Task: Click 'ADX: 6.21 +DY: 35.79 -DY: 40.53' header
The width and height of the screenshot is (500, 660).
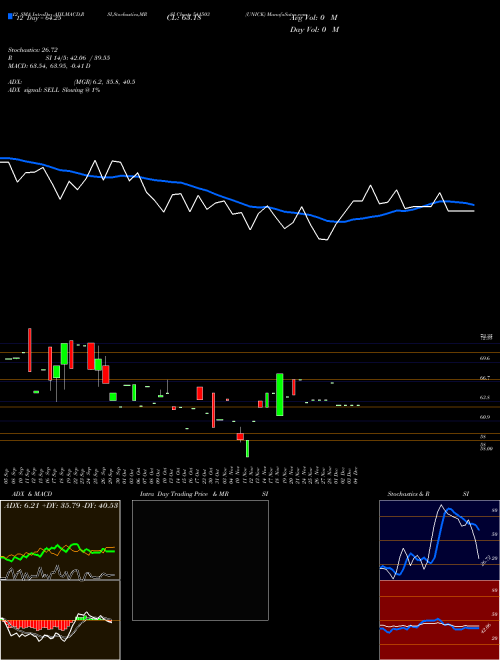Action: pos(61,505)
